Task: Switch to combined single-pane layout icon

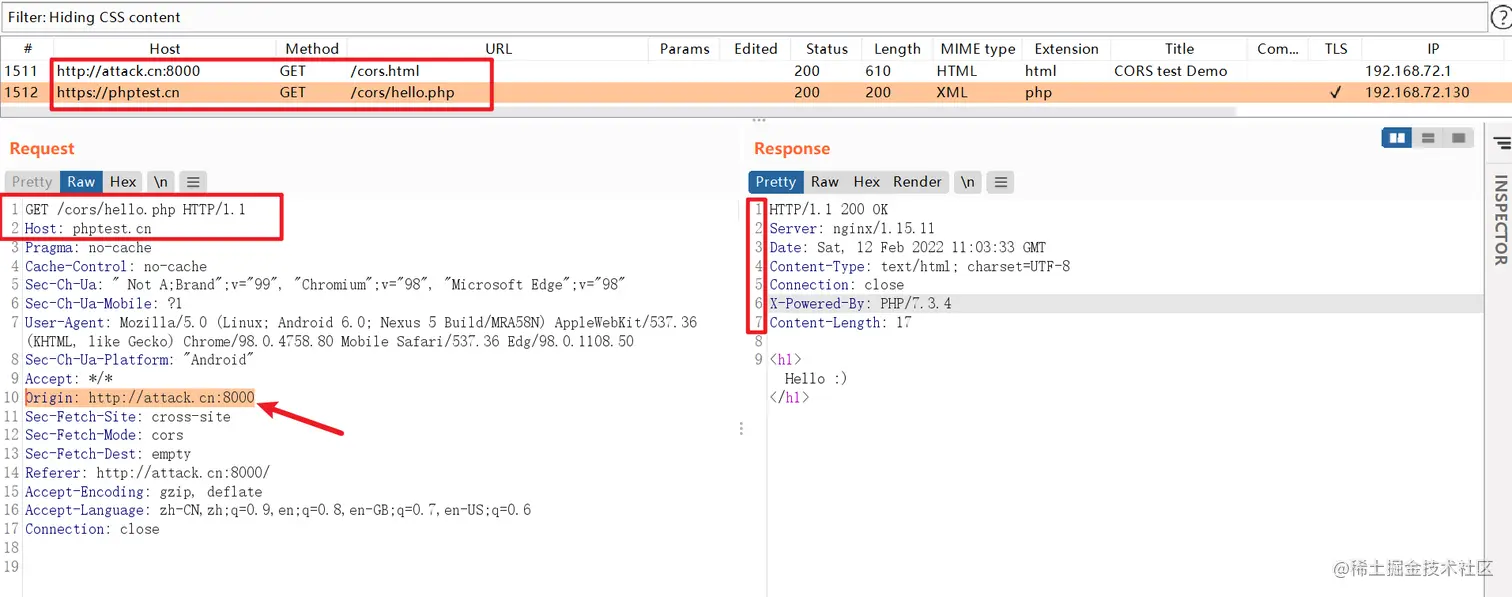Action: tap(1458, 138)
